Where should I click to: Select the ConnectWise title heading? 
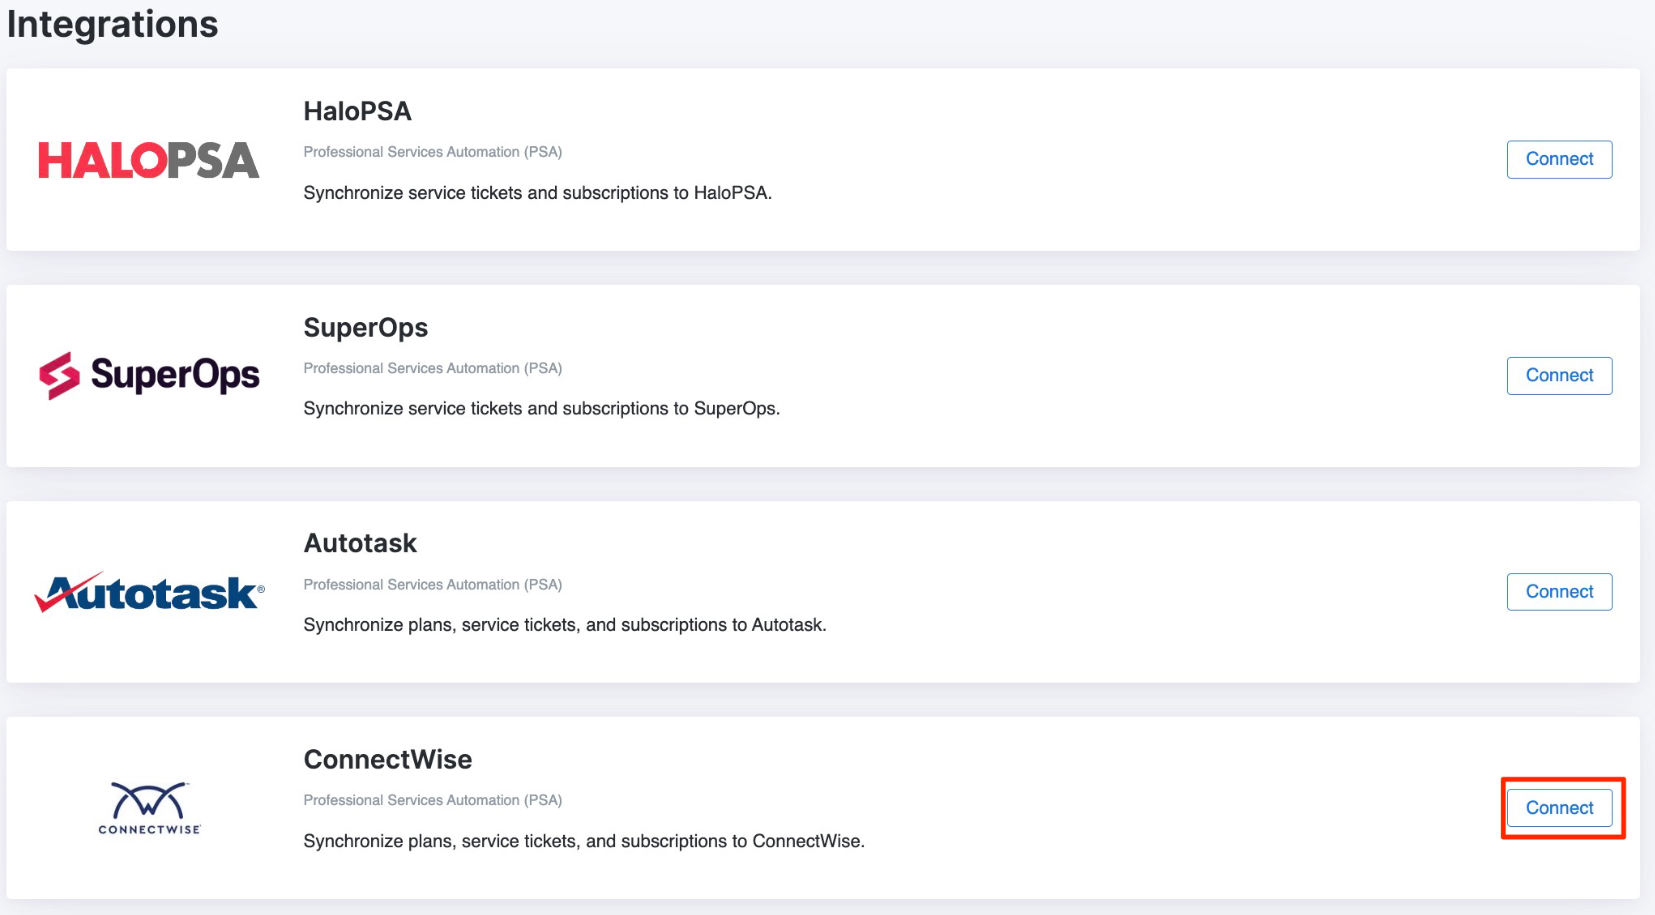(387, 760)
